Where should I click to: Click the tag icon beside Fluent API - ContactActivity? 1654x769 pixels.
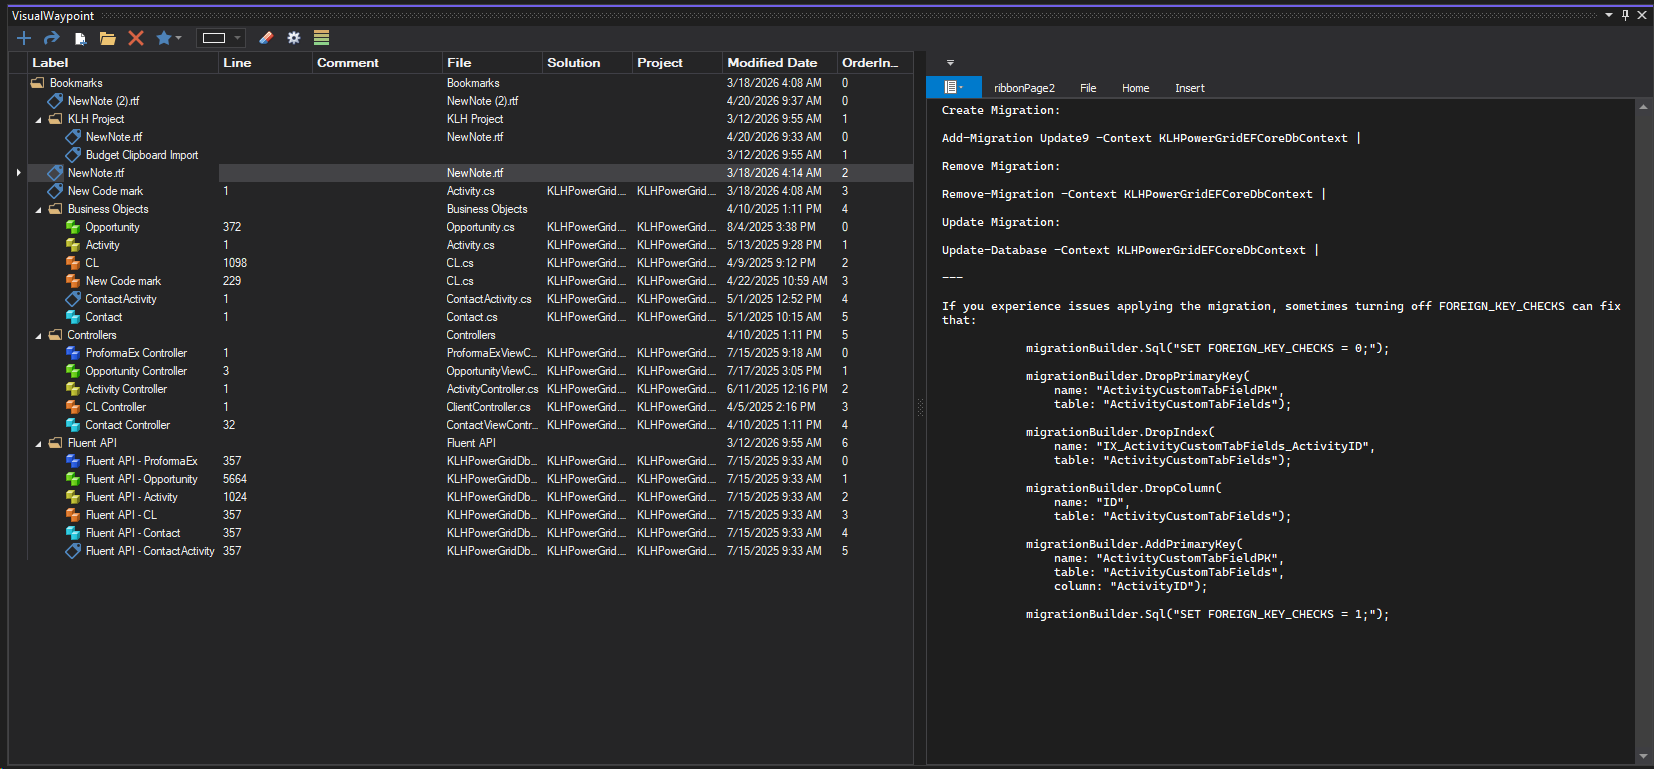(73, 551)
